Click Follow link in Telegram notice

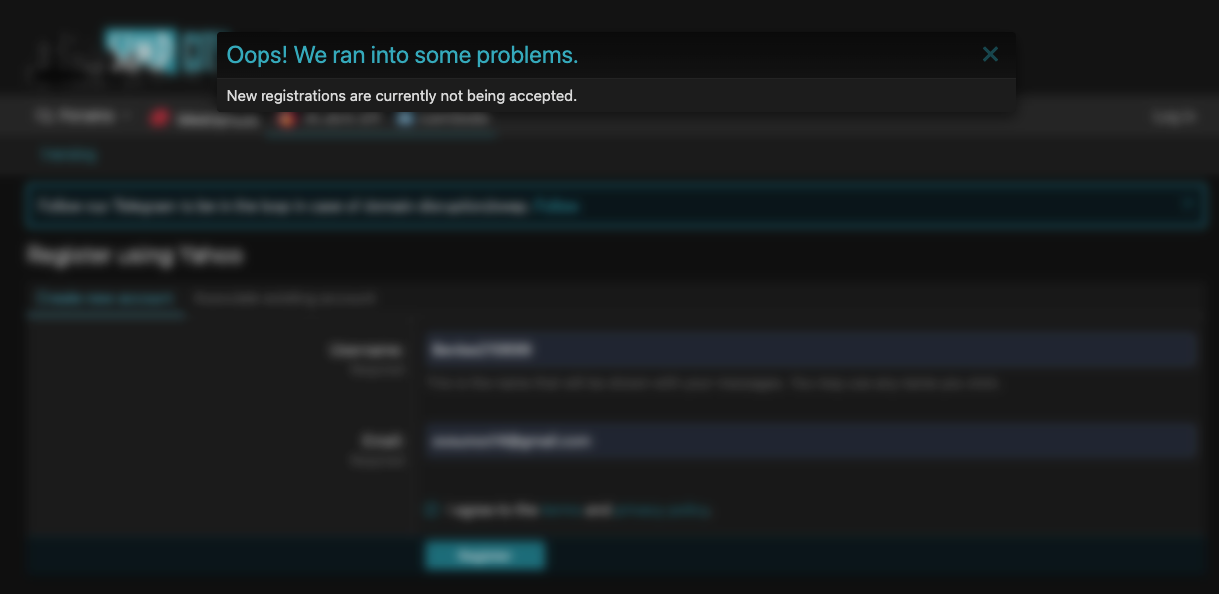coord(556,206)
